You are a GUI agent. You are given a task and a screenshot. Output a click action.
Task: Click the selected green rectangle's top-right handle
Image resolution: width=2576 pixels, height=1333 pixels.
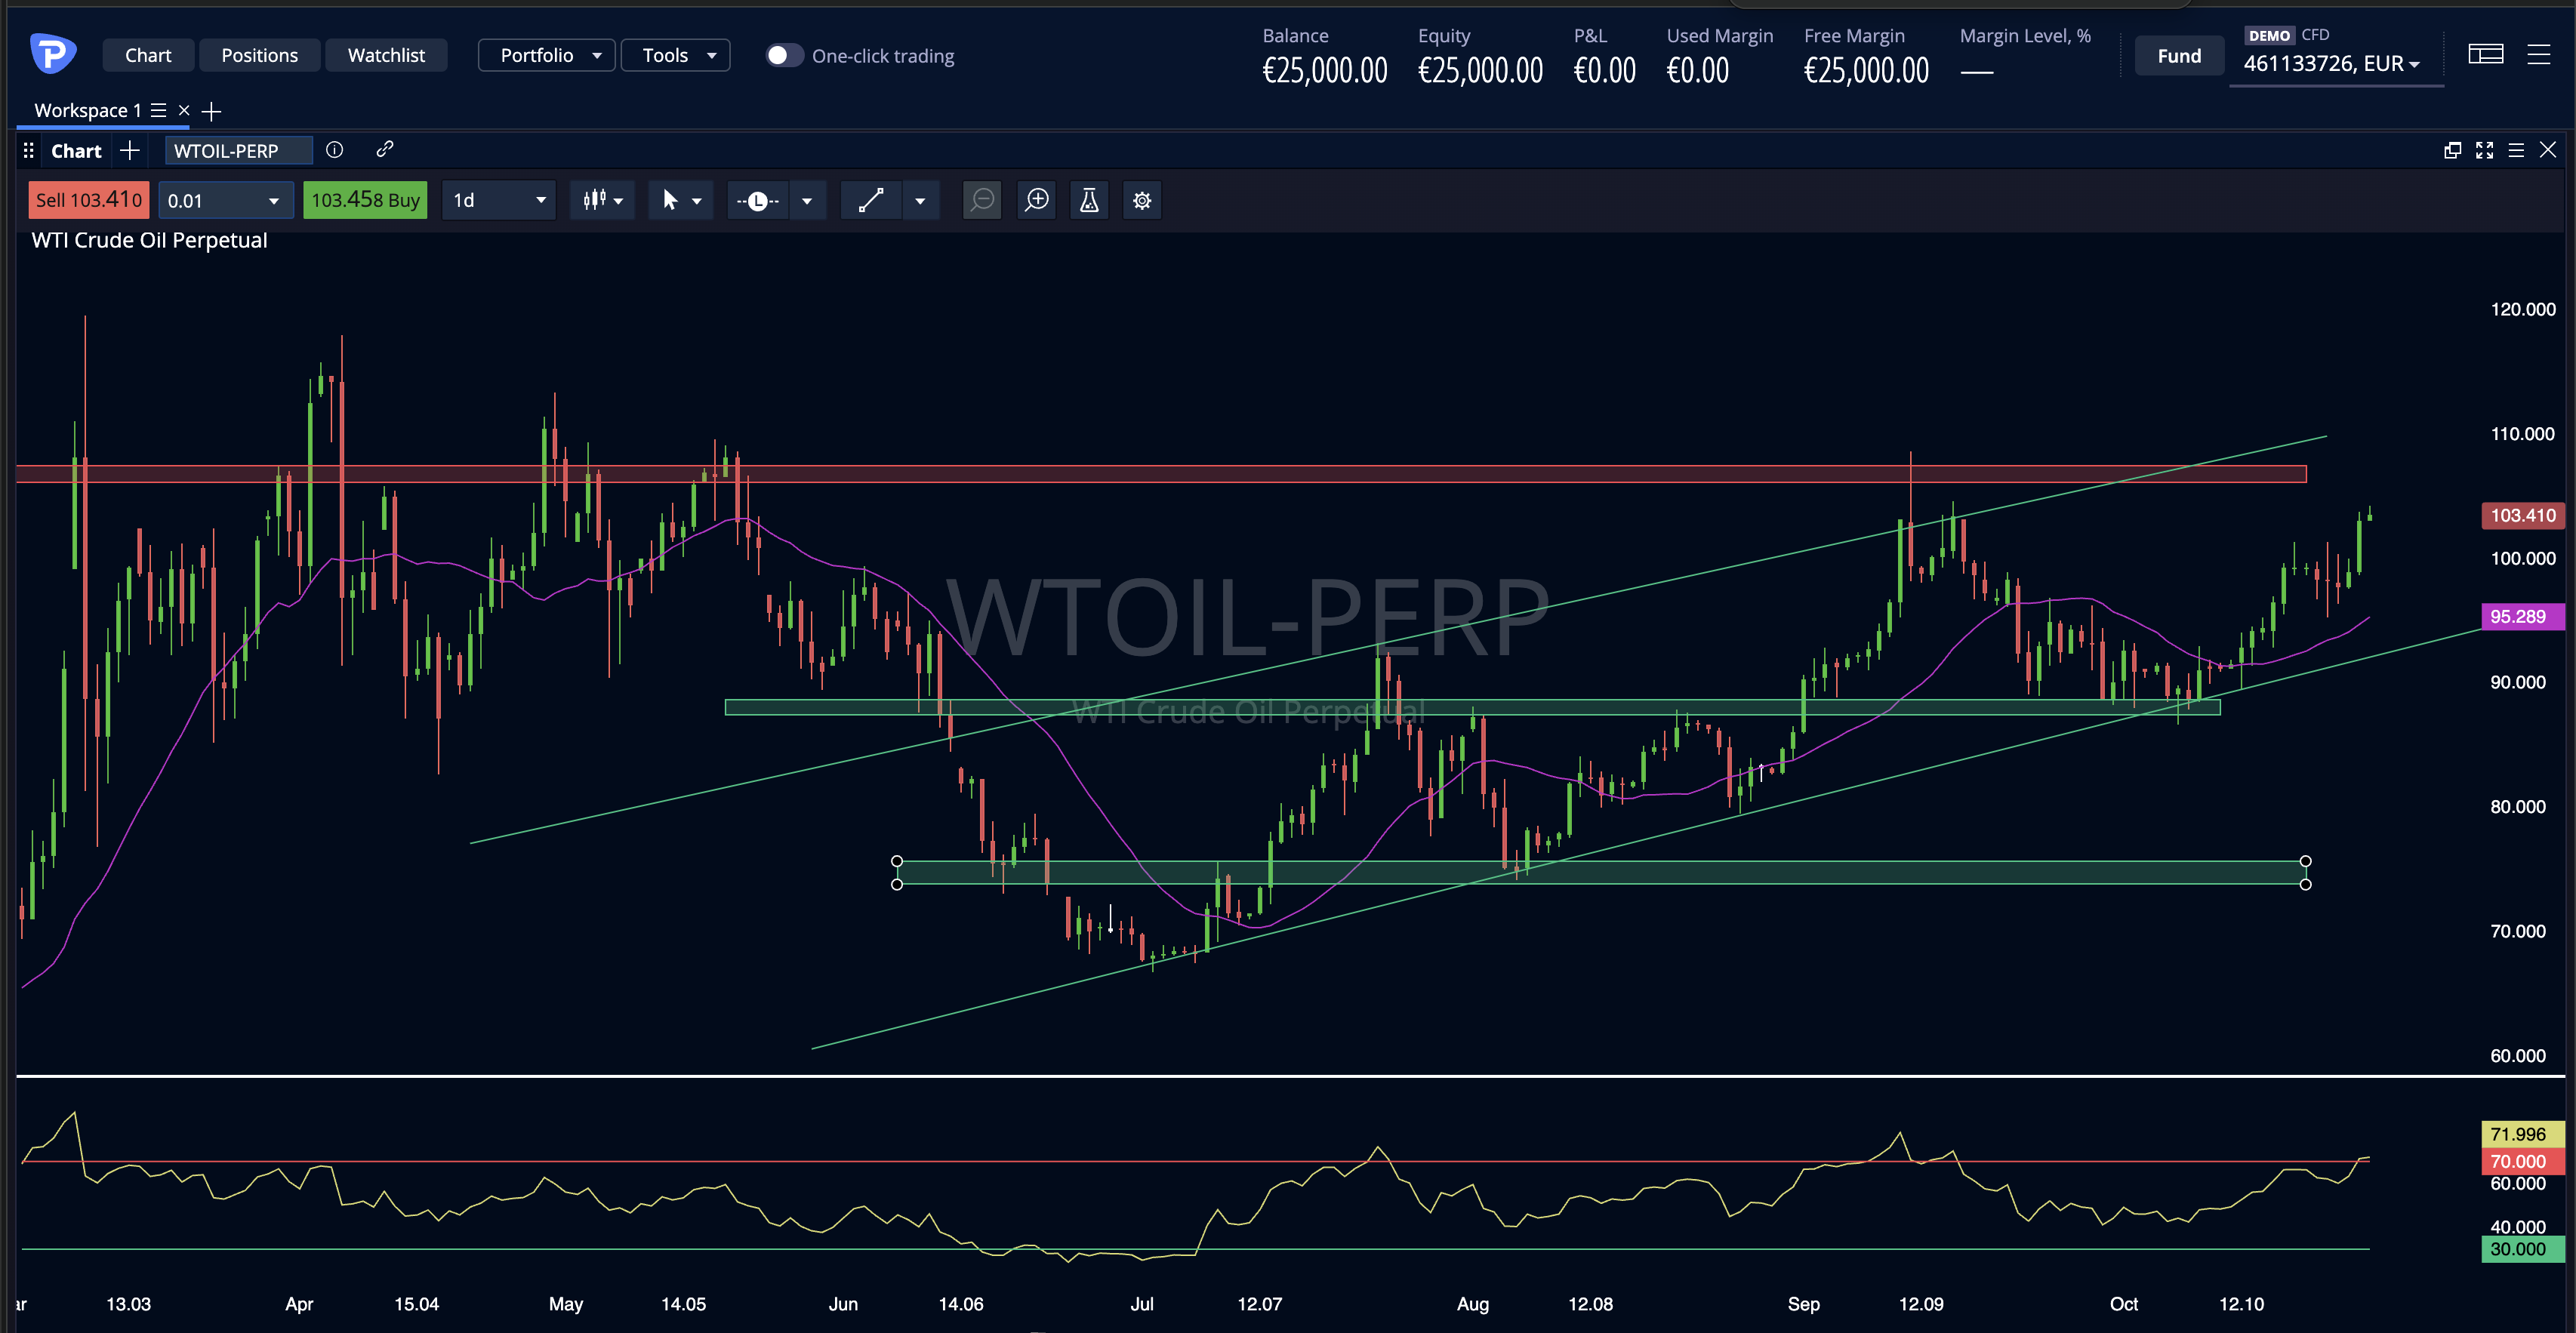click(2306, 861)
